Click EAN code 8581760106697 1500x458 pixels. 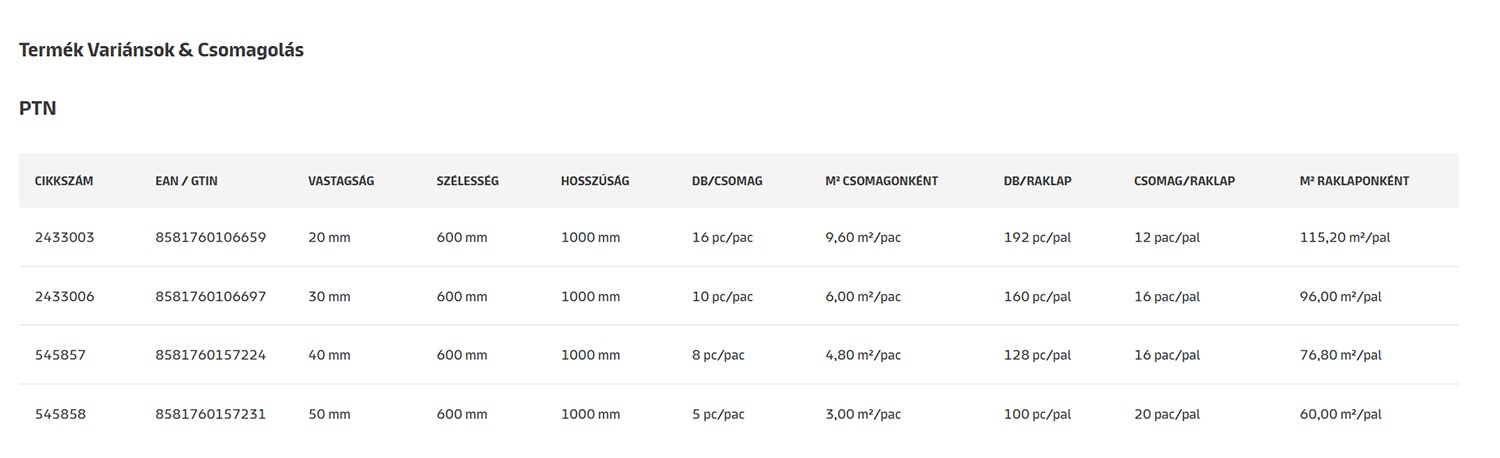211,297
